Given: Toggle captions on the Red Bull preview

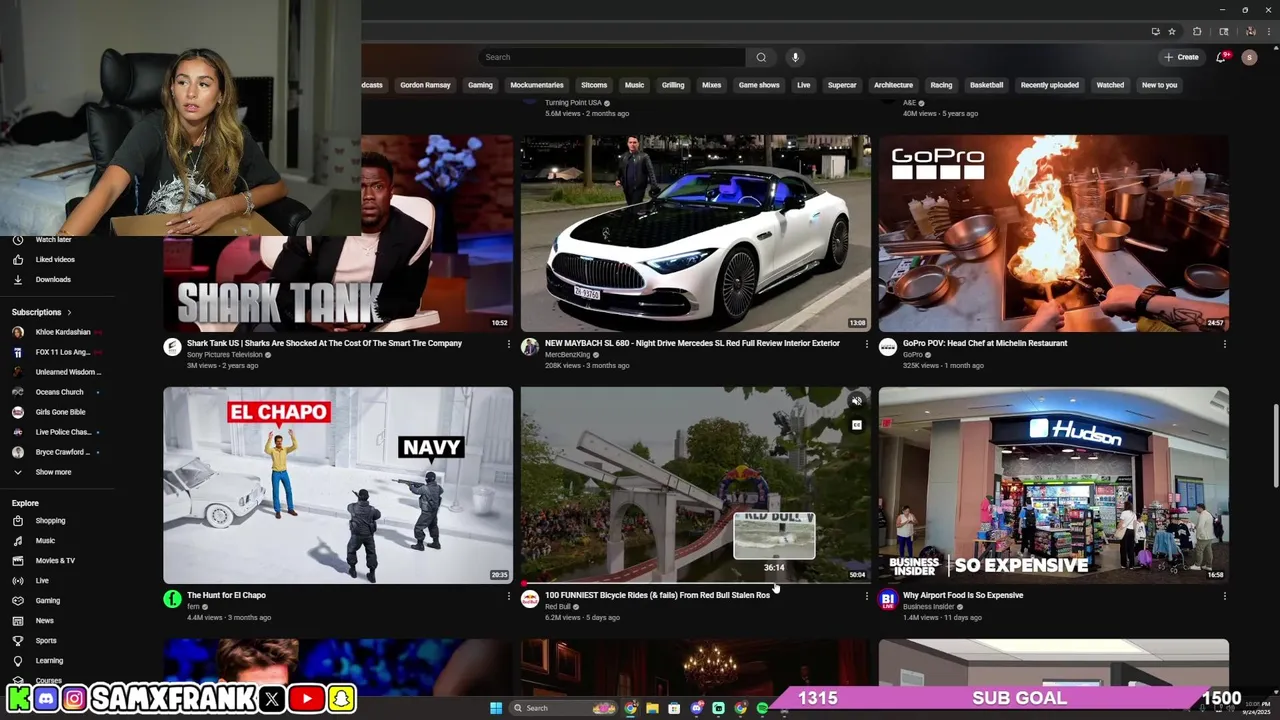Looking at the screenshot, I should tap(857, 425).
